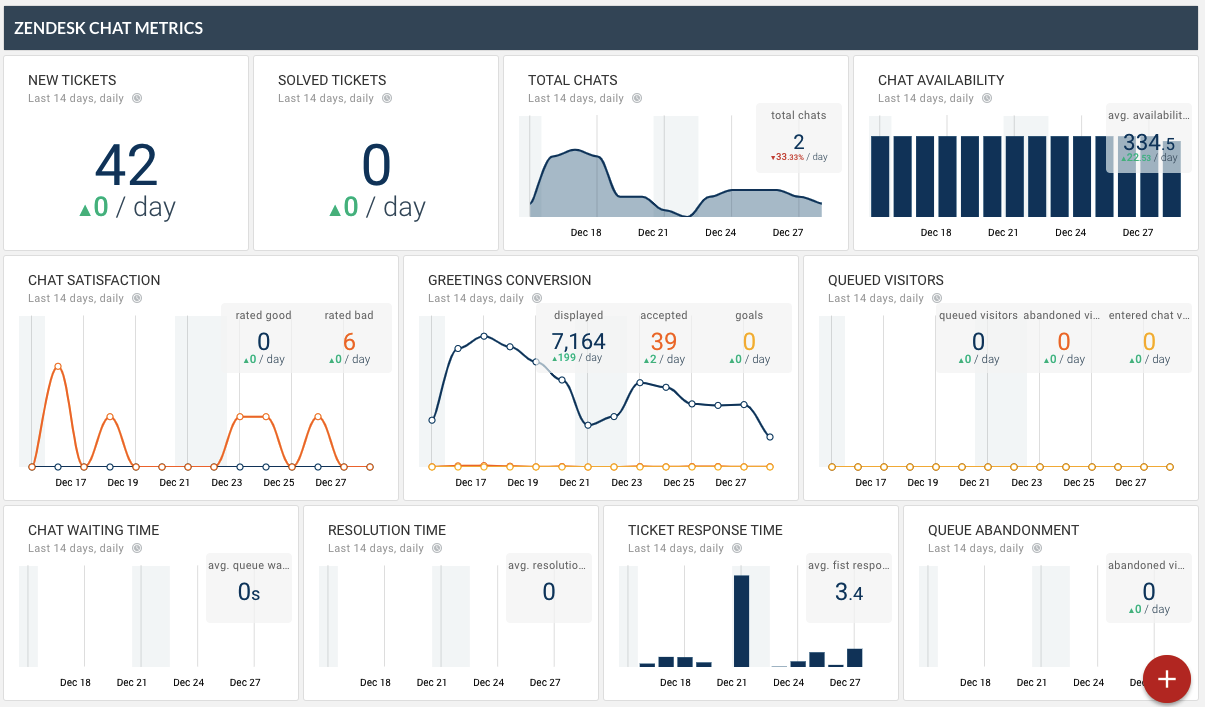Click the Dec 21 label in Resolution Time chart
The image size is (1205, 707).
(x=432, y=682)
